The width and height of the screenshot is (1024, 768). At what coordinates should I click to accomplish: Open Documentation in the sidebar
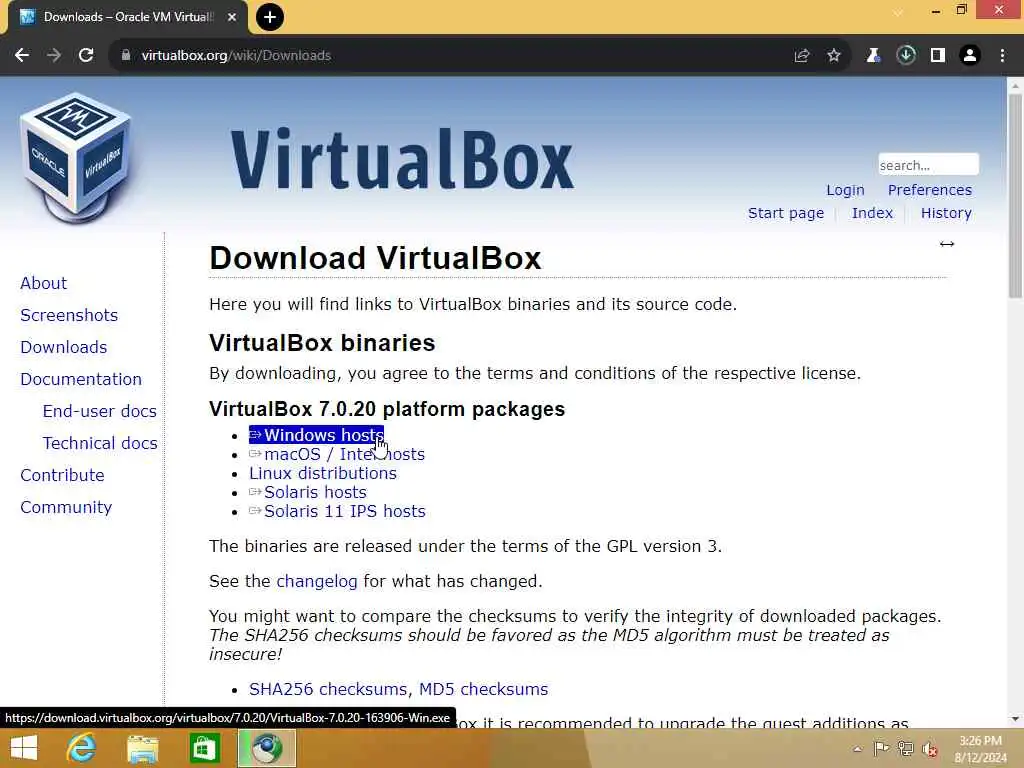(x=81, y=379)
